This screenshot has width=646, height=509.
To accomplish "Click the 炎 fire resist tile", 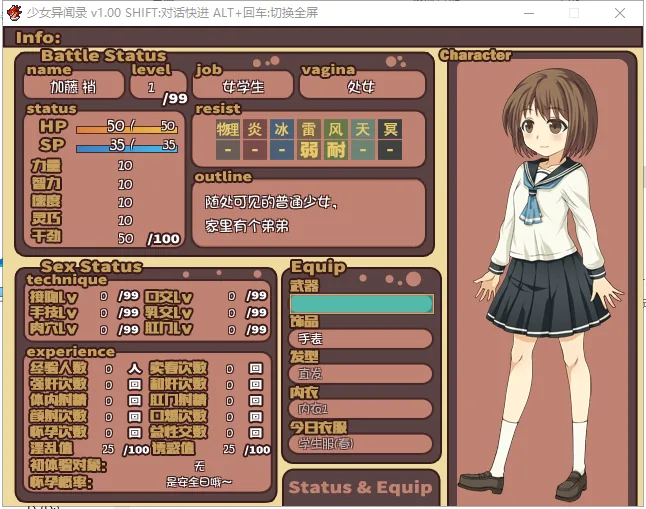I will tap(255, 129).
